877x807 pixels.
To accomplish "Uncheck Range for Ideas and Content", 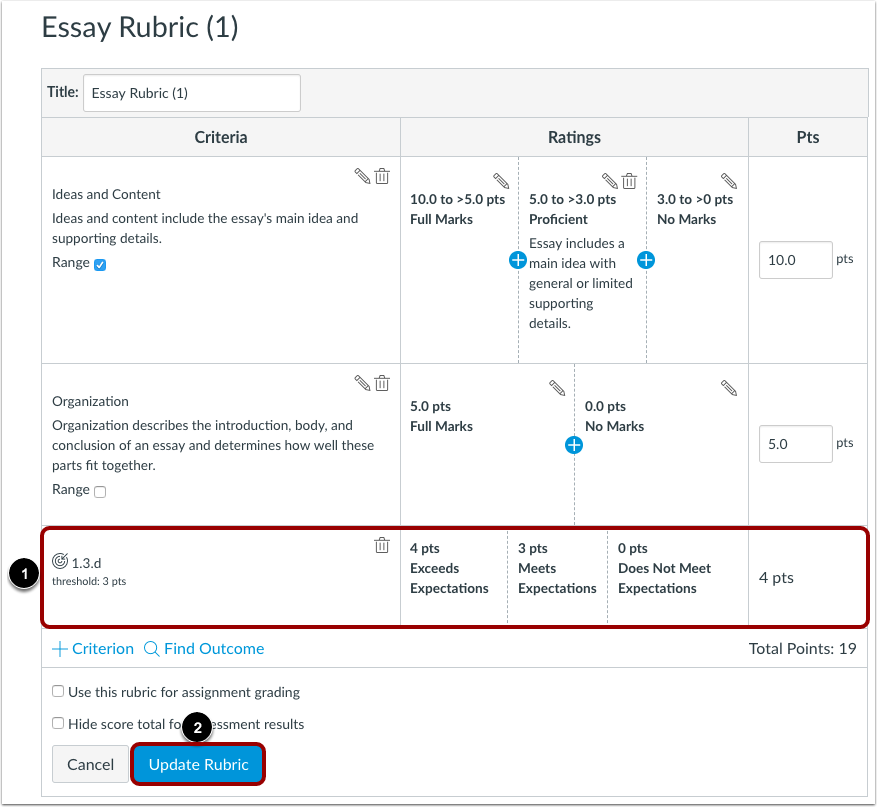I will (99, 264).
